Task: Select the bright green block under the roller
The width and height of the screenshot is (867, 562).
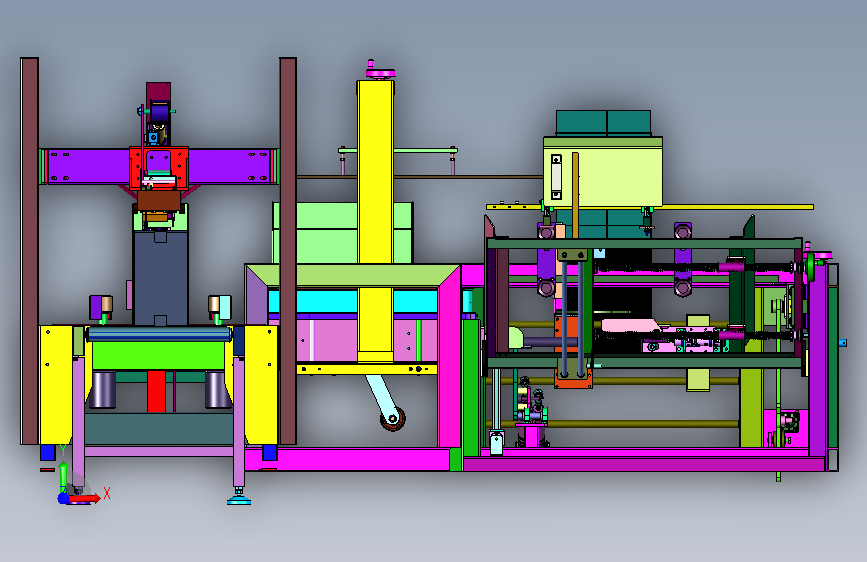Action: (159, 356)
